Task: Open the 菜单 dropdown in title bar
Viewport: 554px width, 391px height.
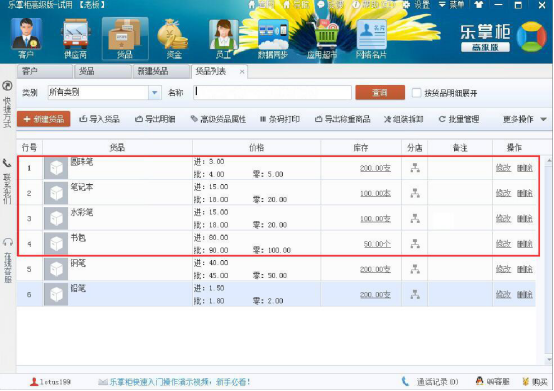Action: coord(451,5)
